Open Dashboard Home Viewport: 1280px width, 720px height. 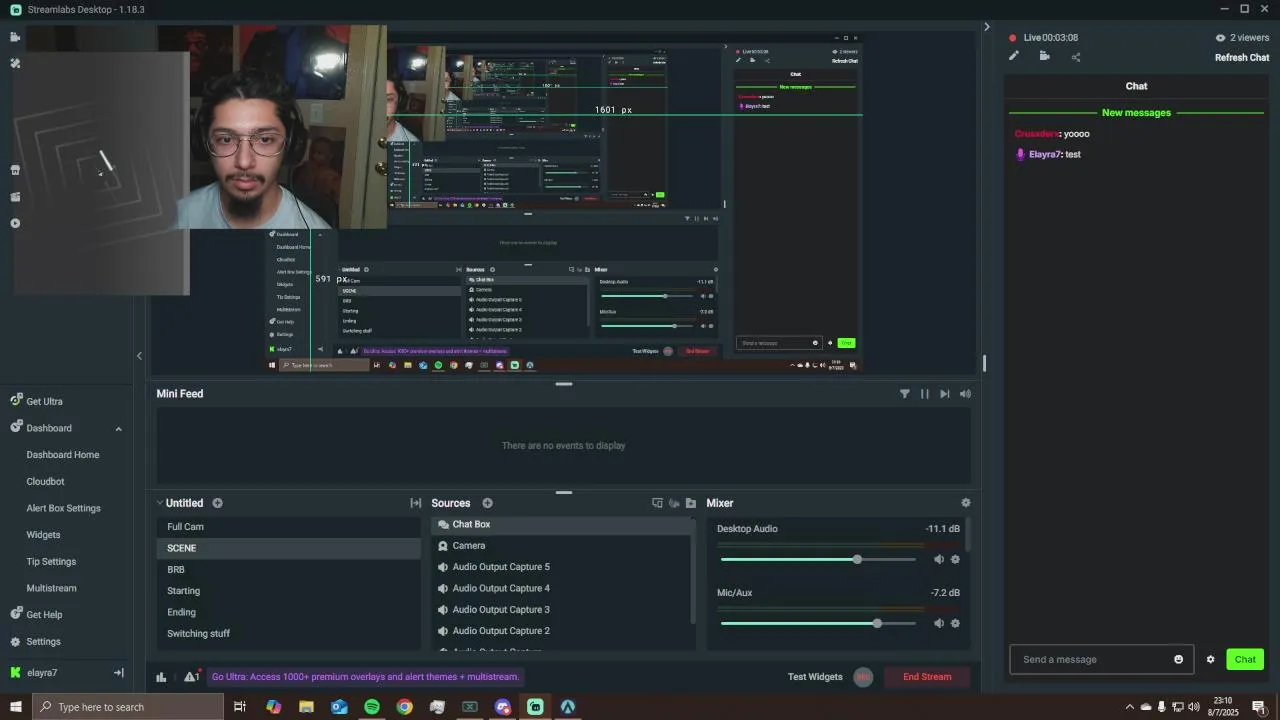click(63, 455)
